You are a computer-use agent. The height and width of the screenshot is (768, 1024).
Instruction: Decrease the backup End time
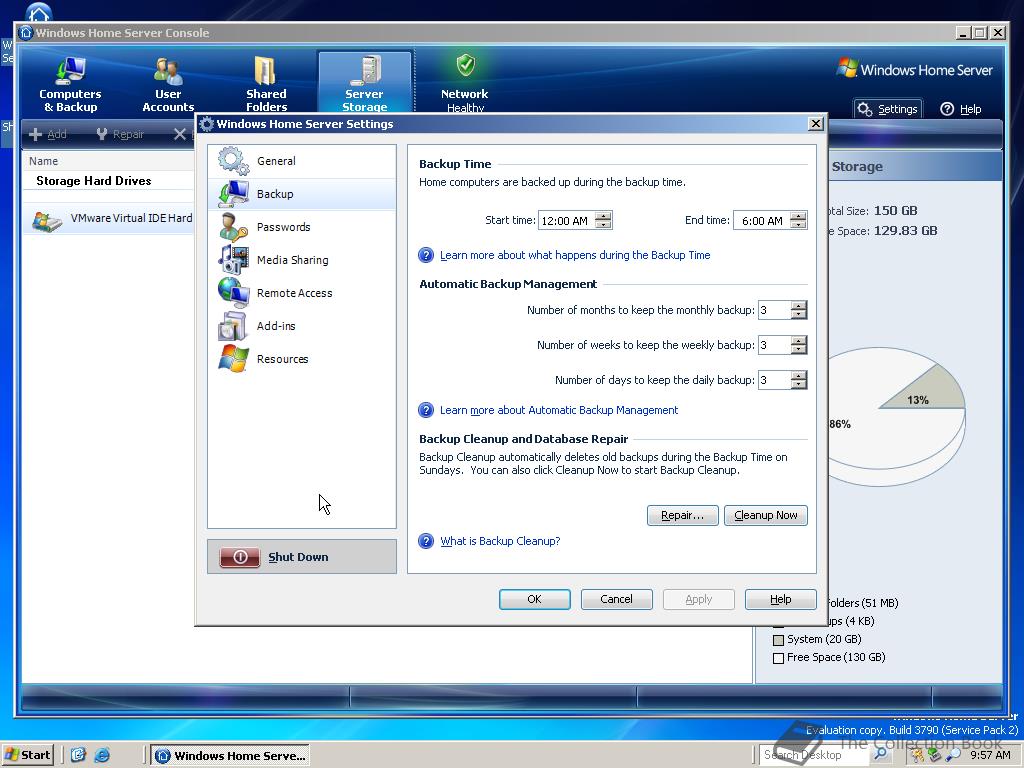click(x=799, y=225)
